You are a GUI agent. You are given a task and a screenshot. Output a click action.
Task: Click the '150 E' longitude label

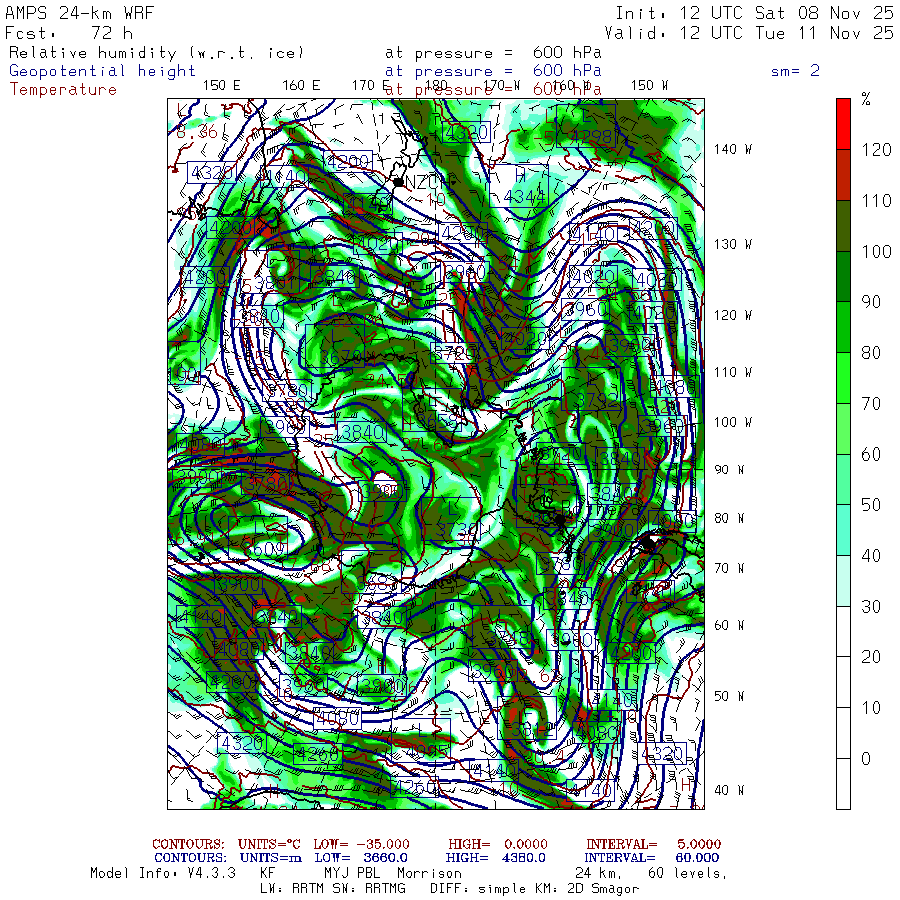coord(222,85)
